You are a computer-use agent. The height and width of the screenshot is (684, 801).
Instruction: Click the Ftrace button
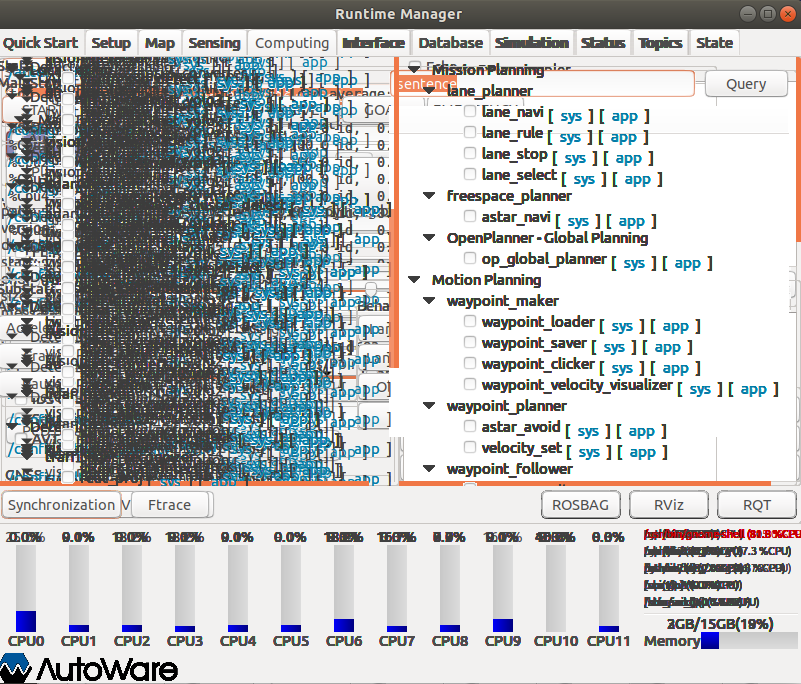coord(170,505)
